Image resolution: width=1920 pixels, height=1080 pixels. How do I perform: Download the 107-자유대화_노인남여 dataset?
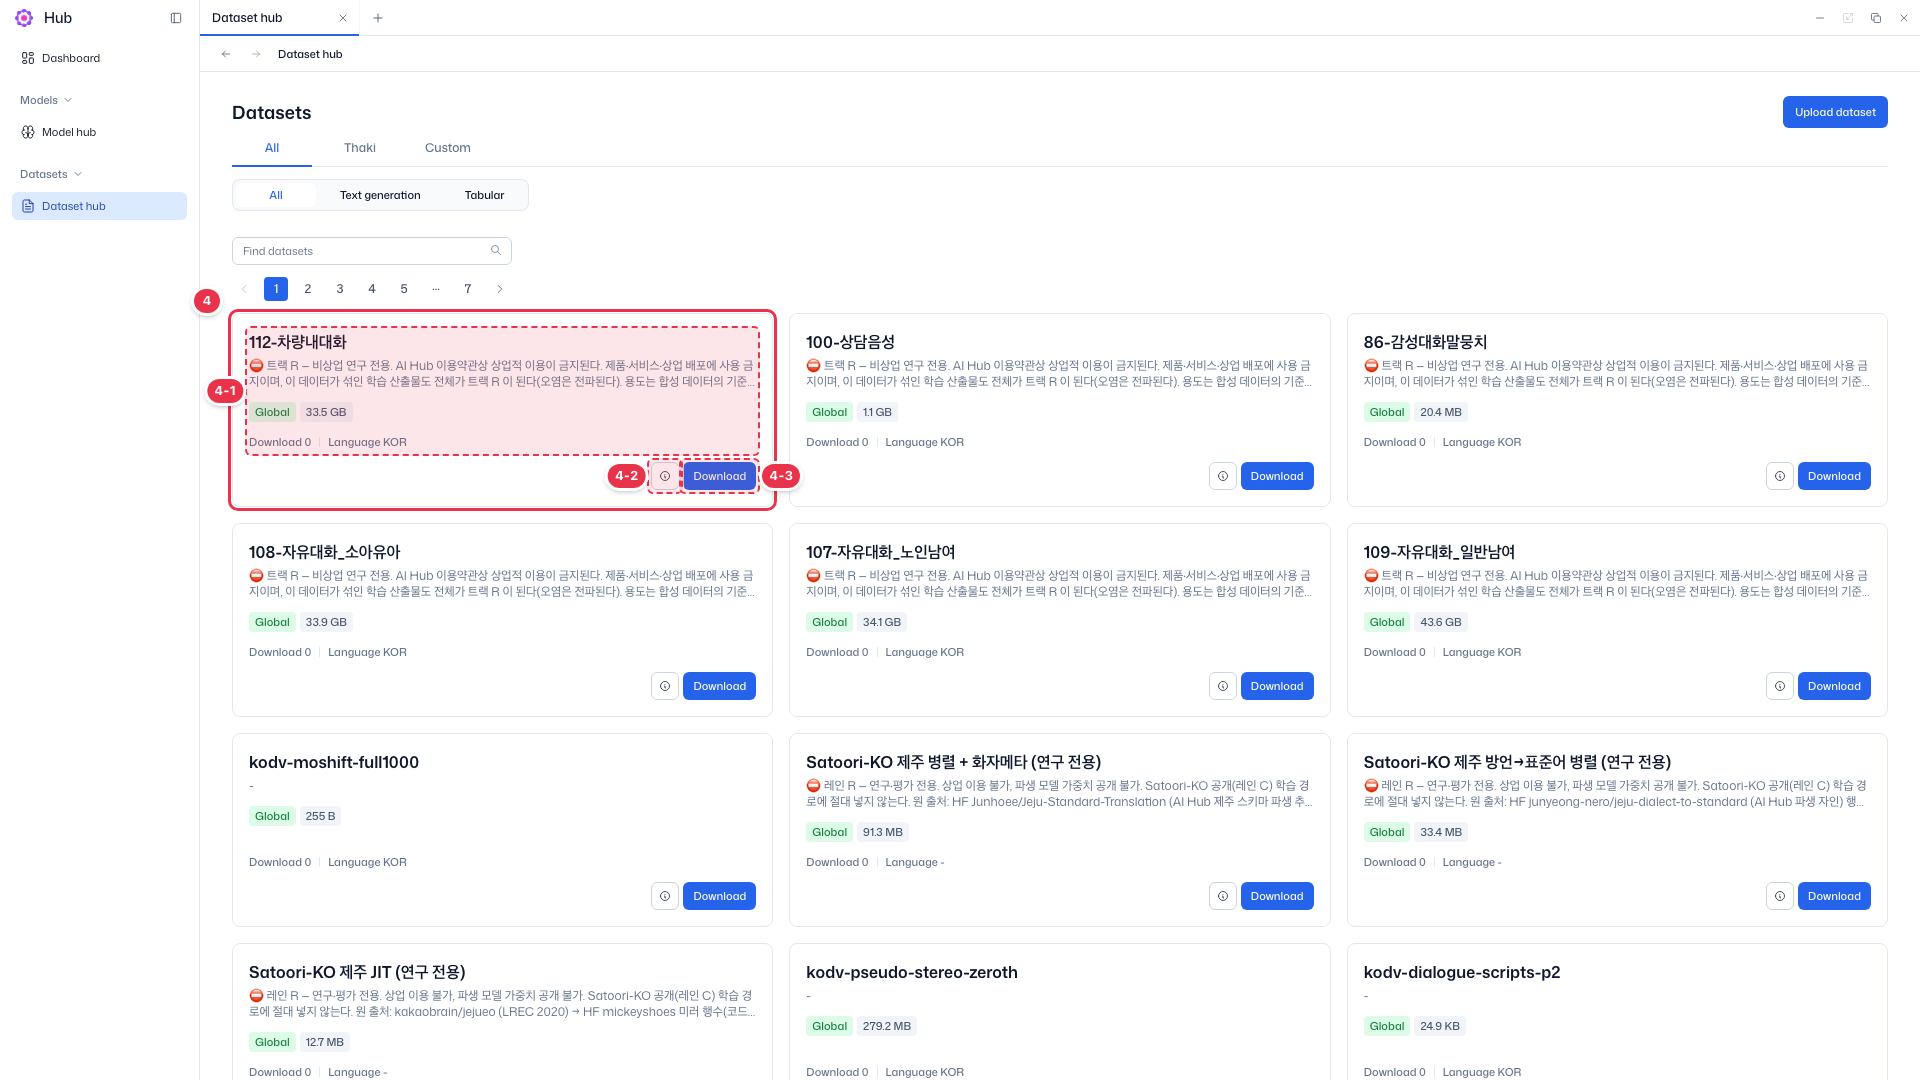point(1277,686)
